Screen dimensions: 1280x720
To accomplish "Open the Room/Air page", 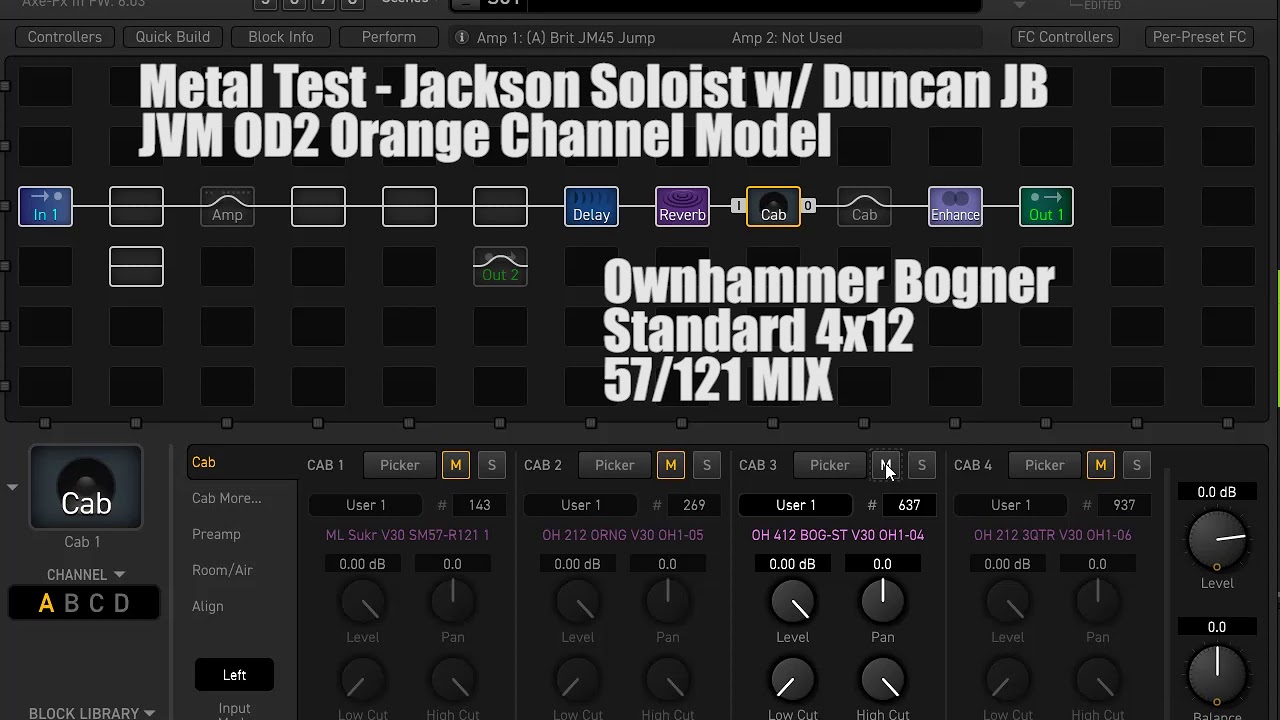I will 222,570.
